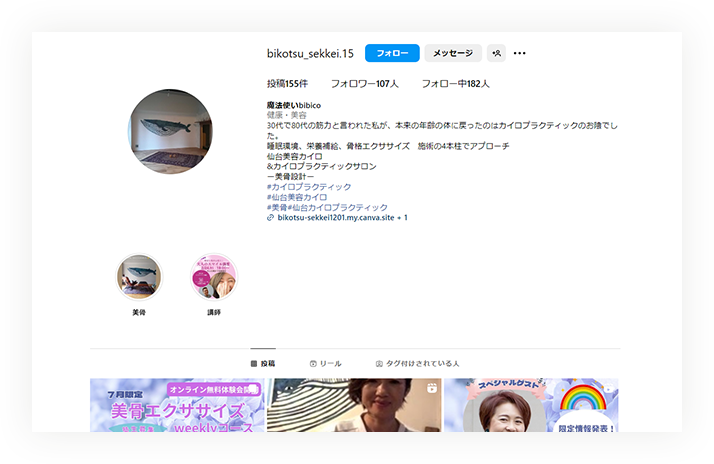Open hashtag #仙台美容カイロ
The width and height of the screenshot is (714, 464).
pyautogui.click(x=297, y=197)
